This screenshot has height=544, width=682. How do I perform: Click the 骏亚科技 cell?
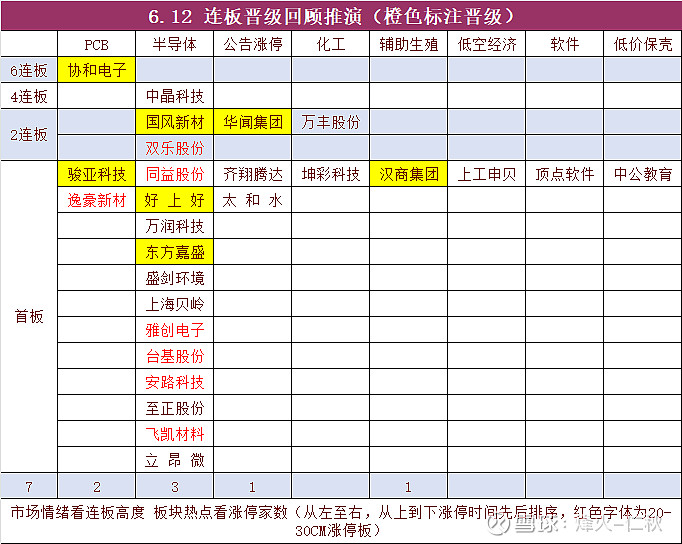point(97,174)
